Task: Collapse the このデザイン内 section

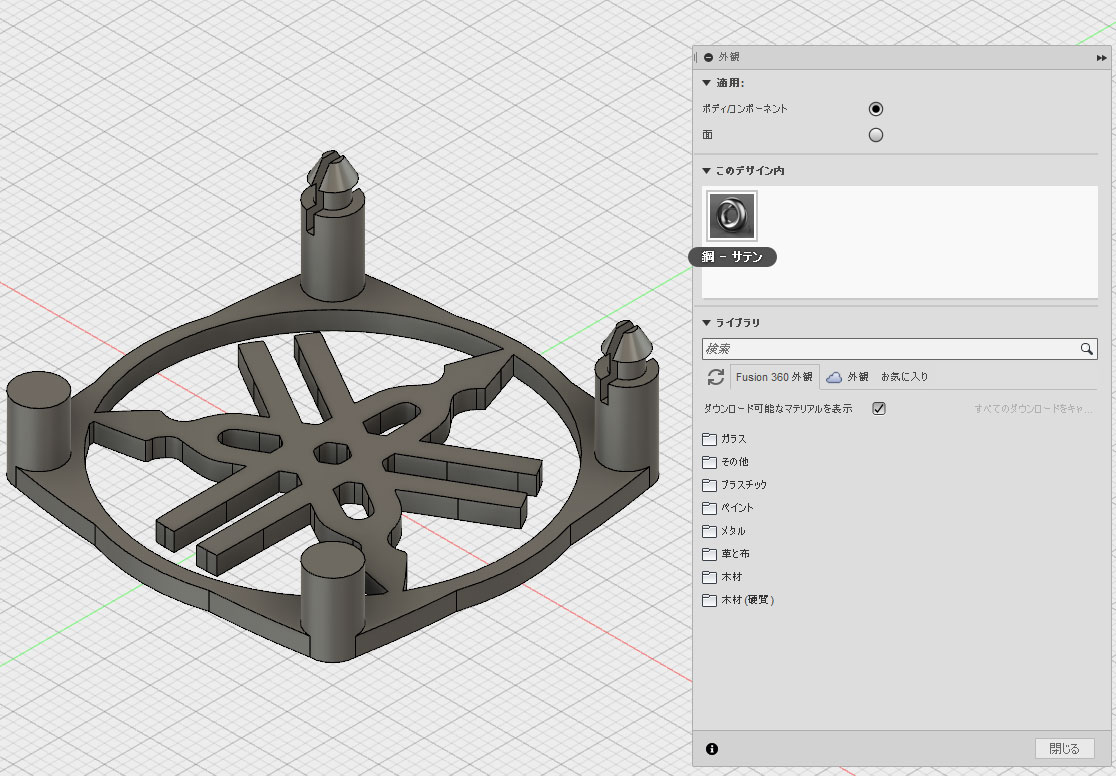Action: point(706,171)
